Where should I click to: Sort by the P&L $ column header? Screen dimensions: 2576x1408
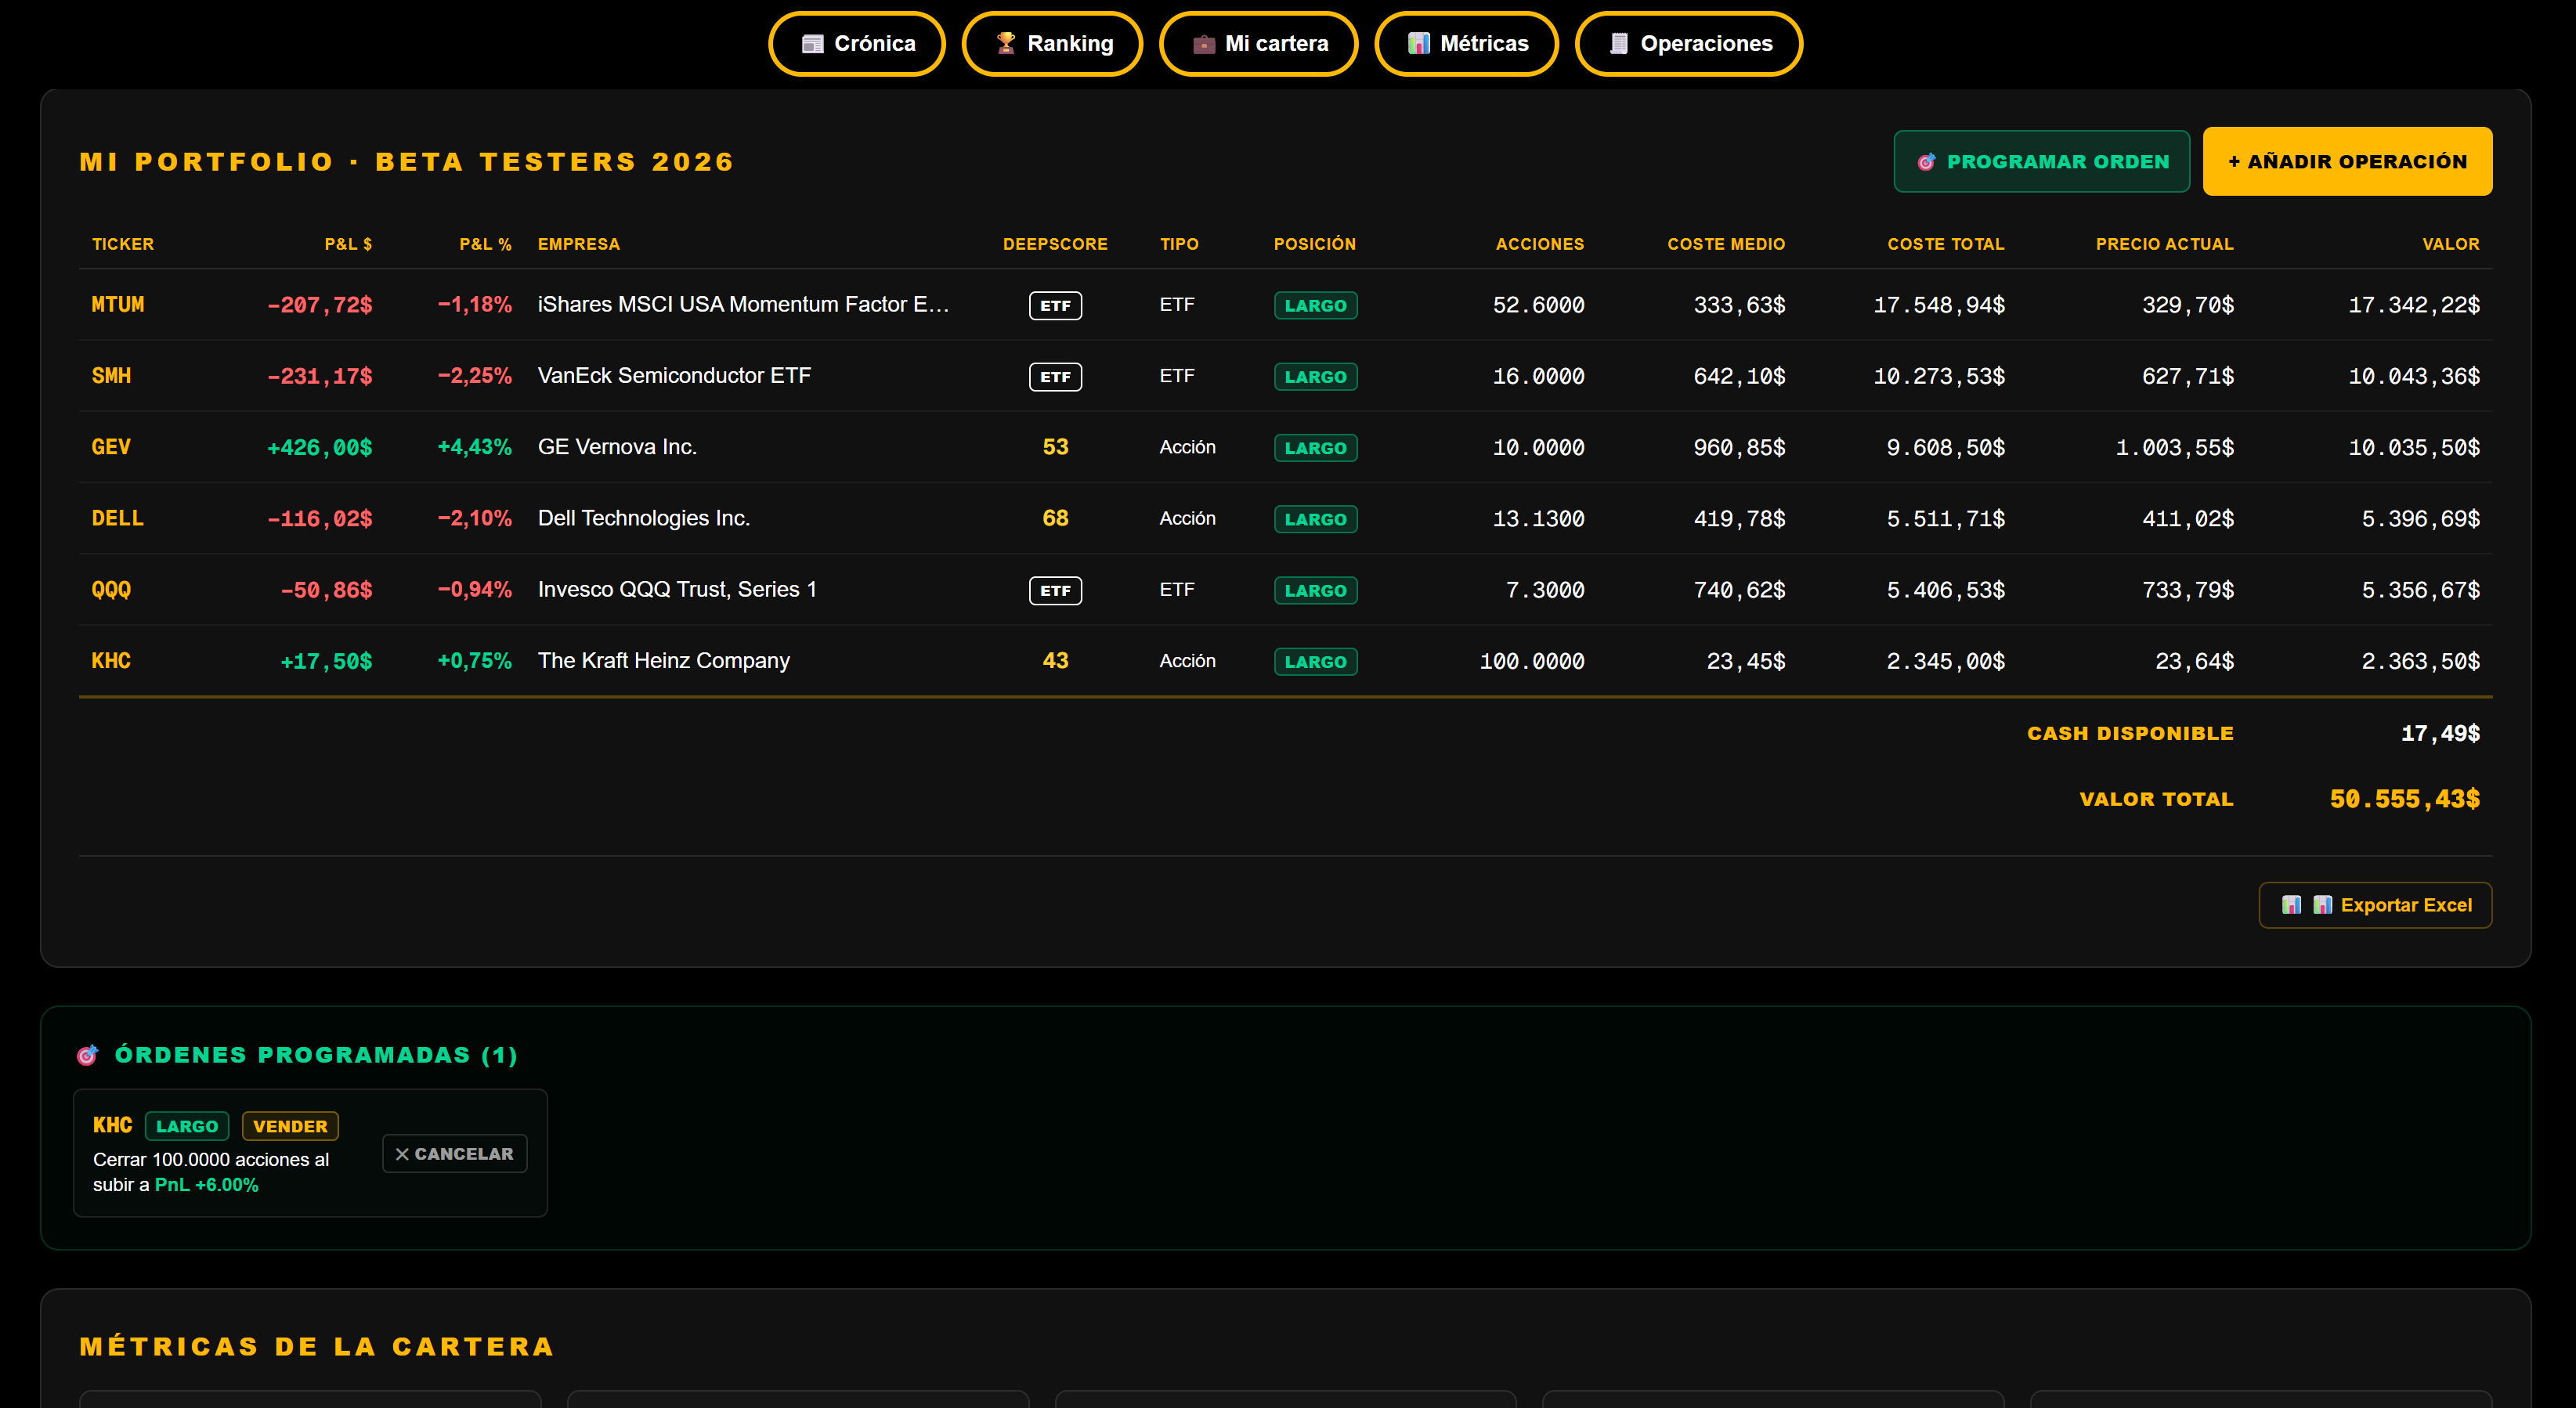(x=348, y=244)
